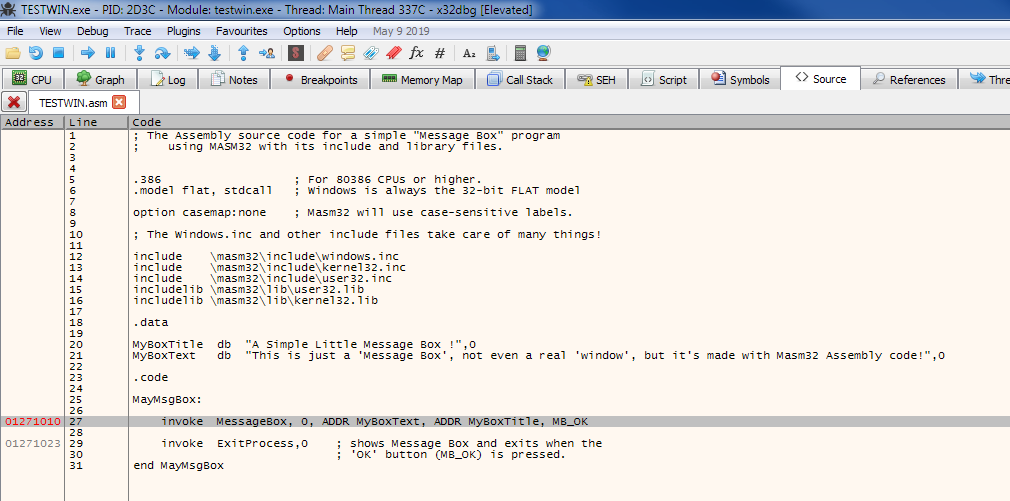Click the Address column header
The image size is (1010, 501).
coord(32,122)
